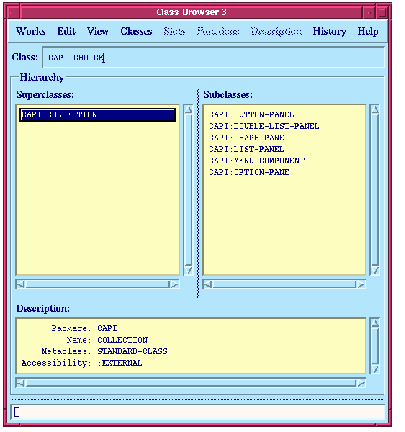
Task: Click Description horizontal scroll left arrow
Action: pyautogui.click(x=20, y=383)
